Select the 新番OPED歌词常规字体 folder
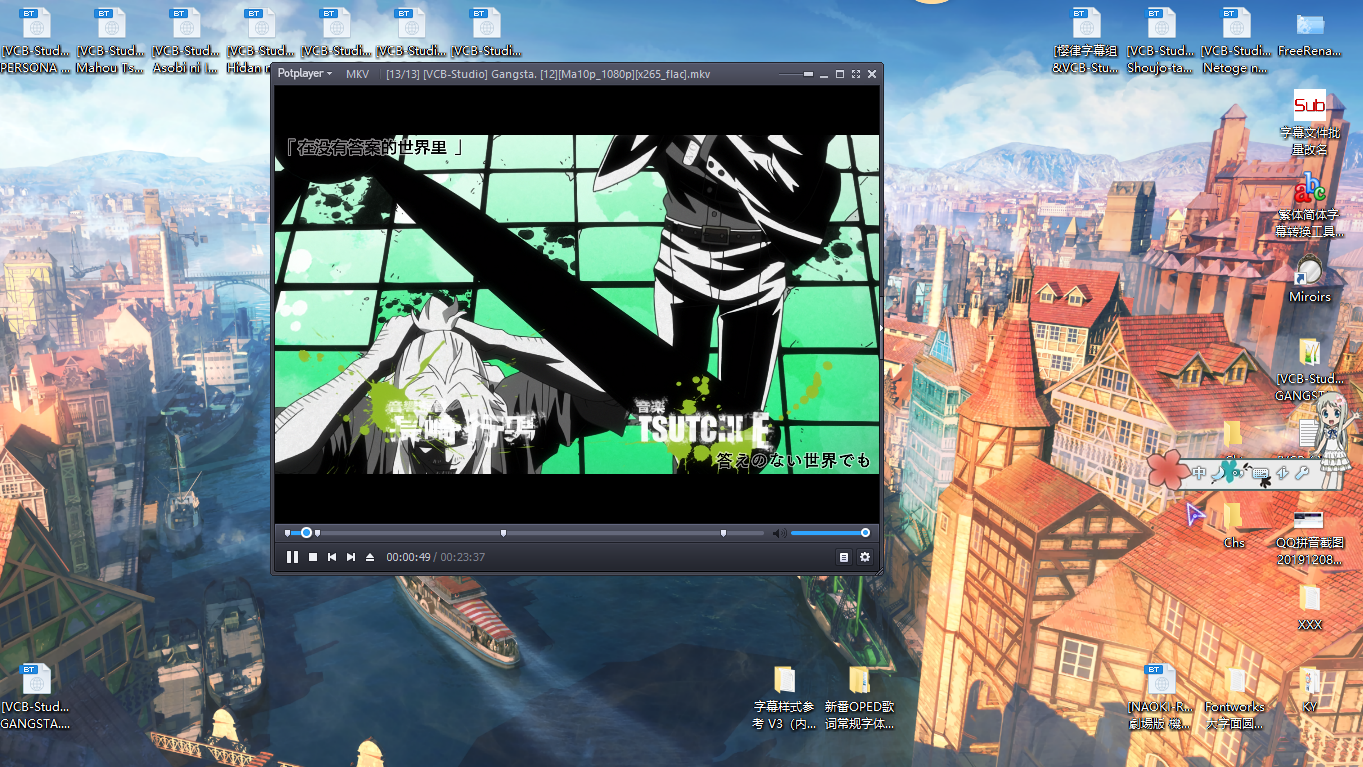1363x767 pixels. pos(859,697)
